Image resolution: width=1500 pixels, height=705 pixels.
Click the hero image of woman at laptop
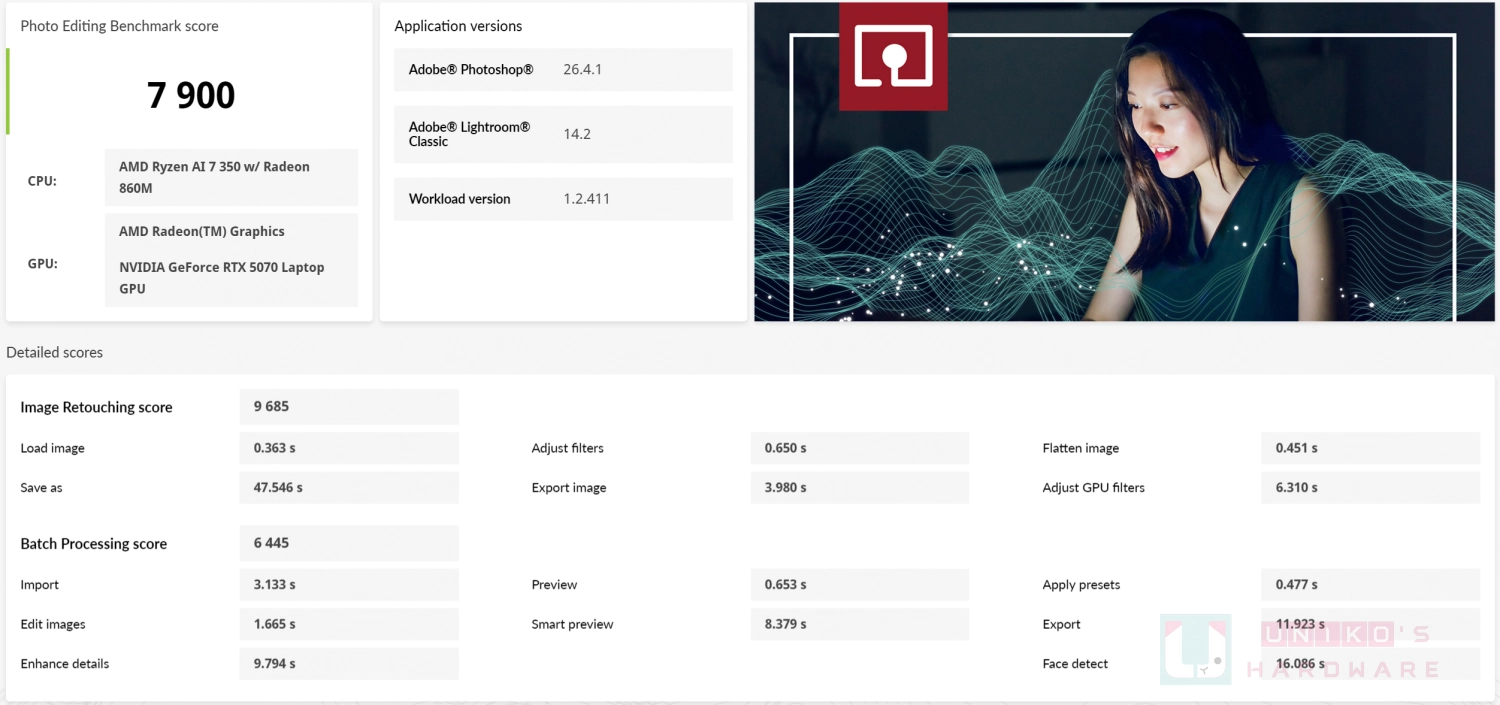1124,162
